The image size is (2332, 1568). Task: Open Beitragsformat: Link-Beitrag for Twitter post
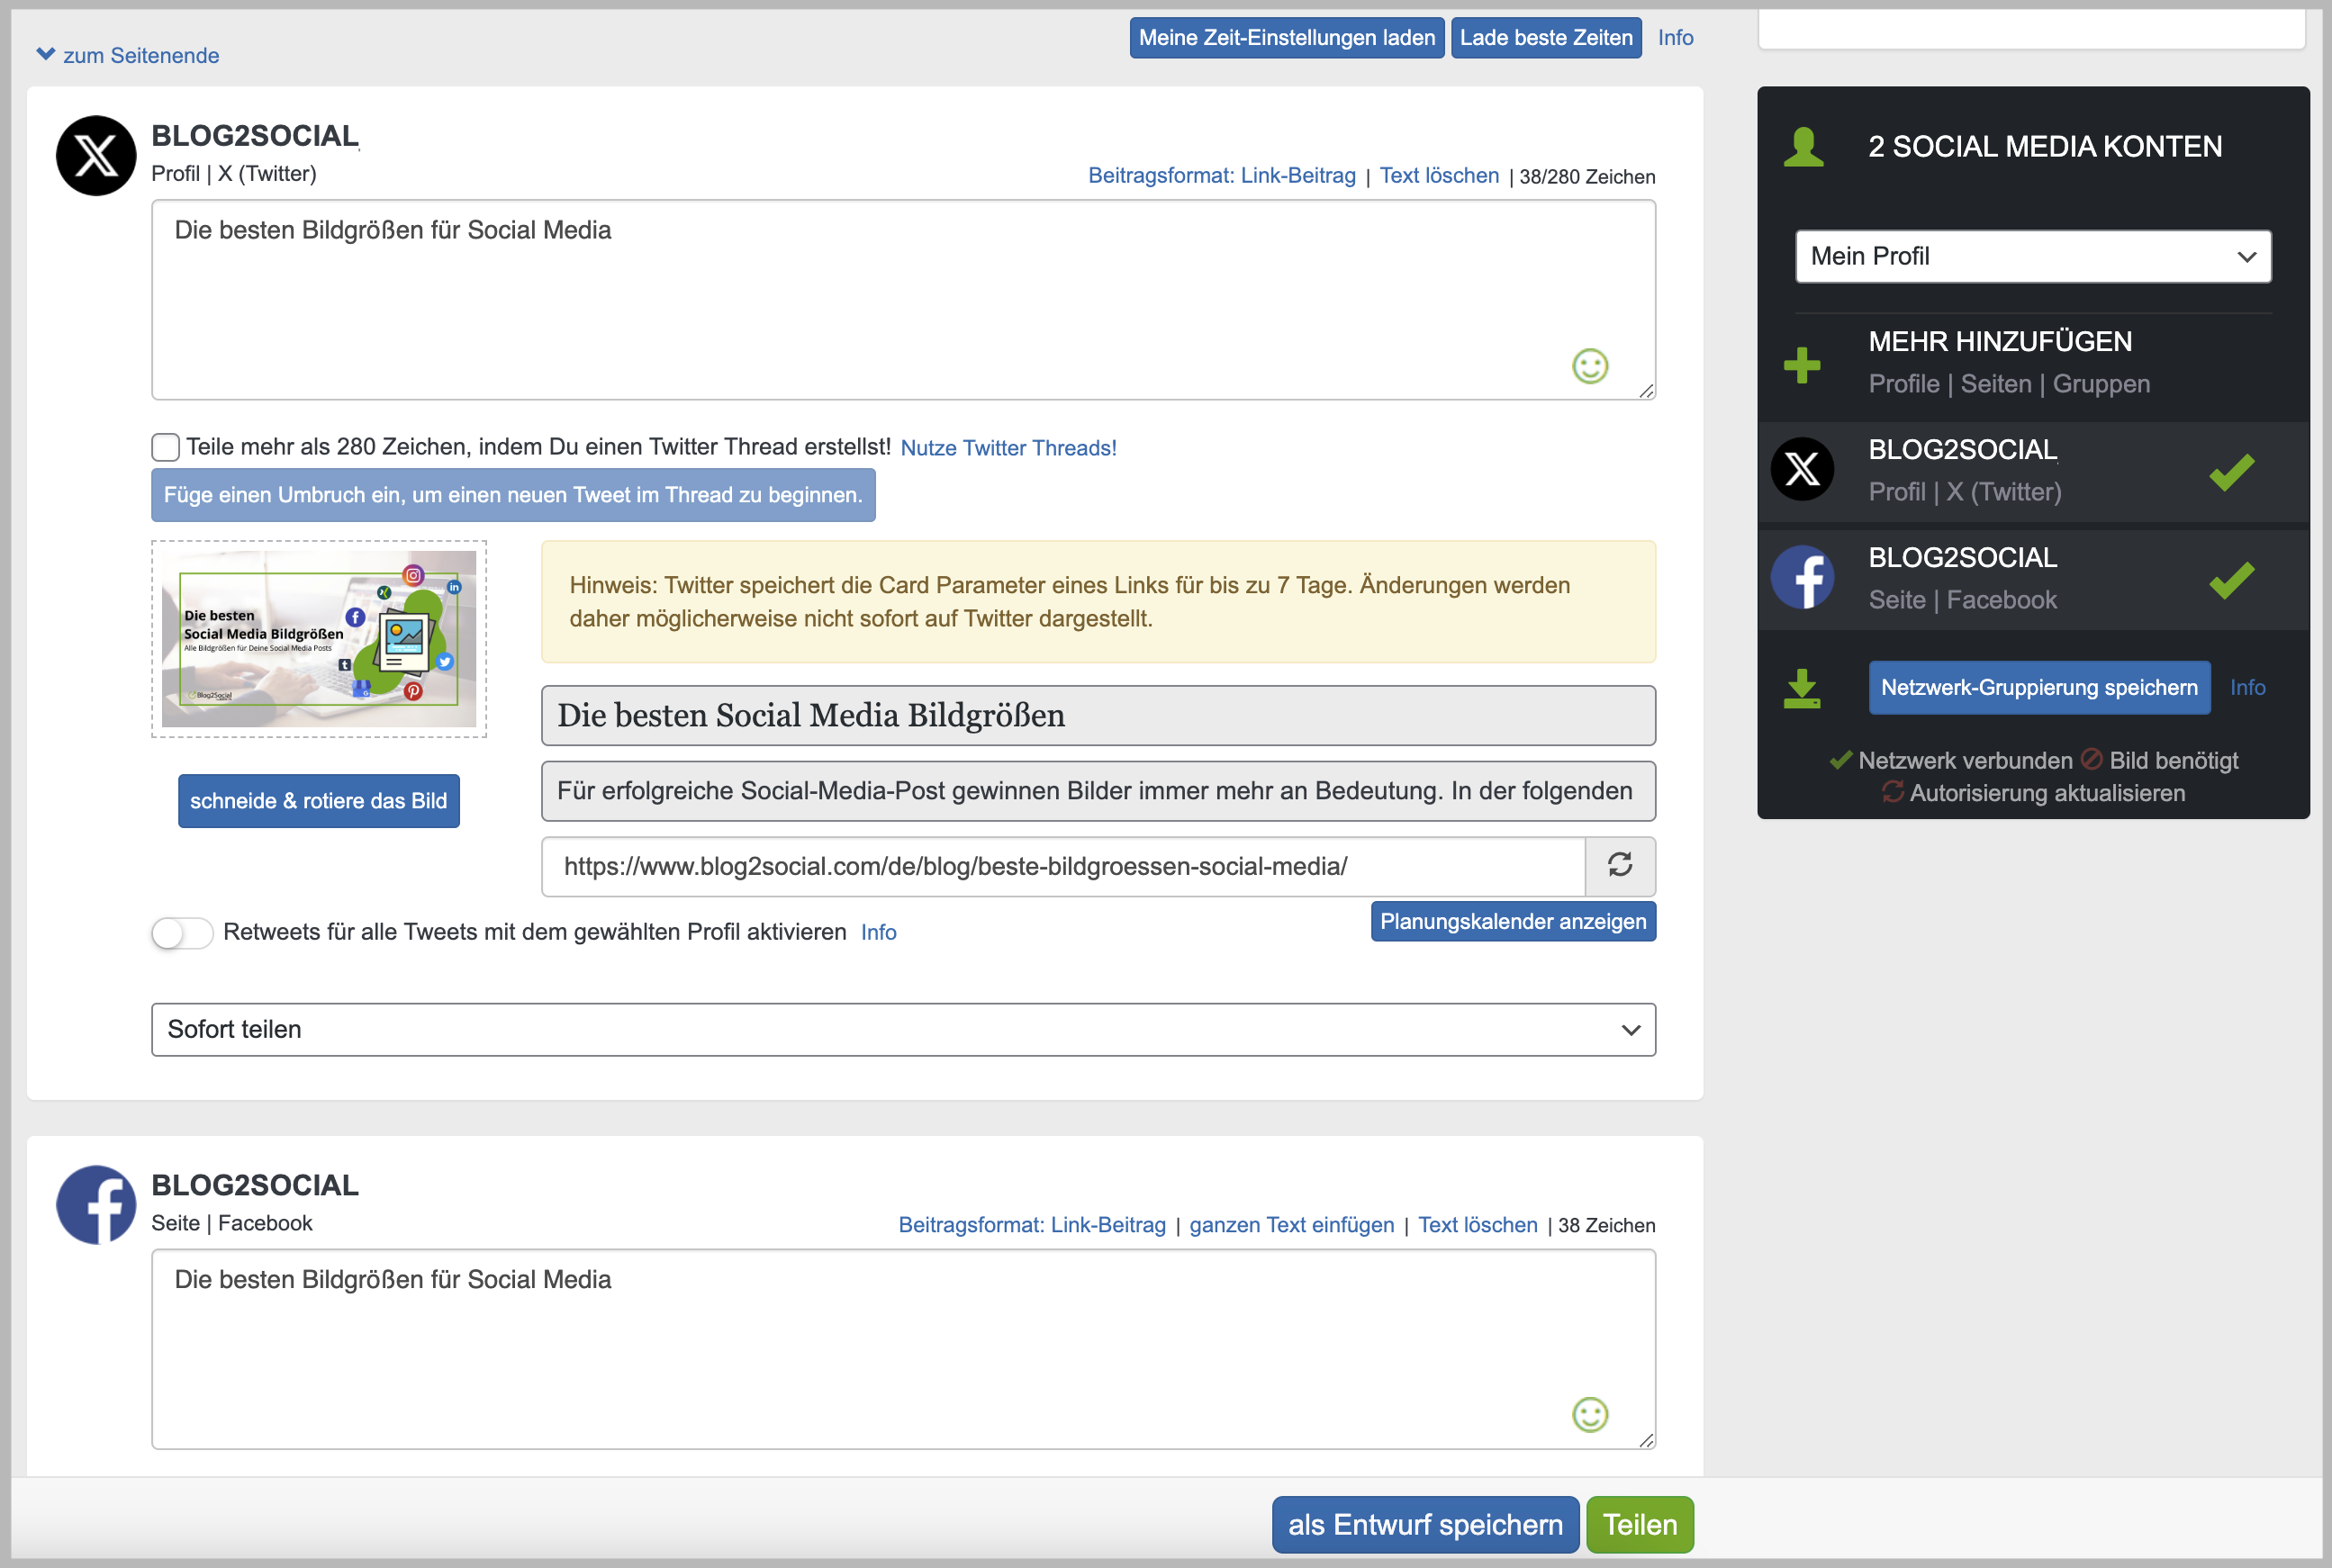coord(1221,176)
